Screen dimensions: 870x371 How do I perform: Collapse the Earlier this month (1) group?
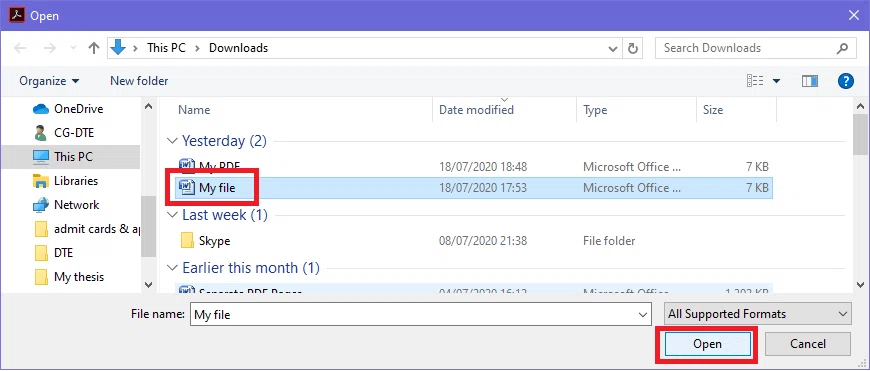click(173, 268)
